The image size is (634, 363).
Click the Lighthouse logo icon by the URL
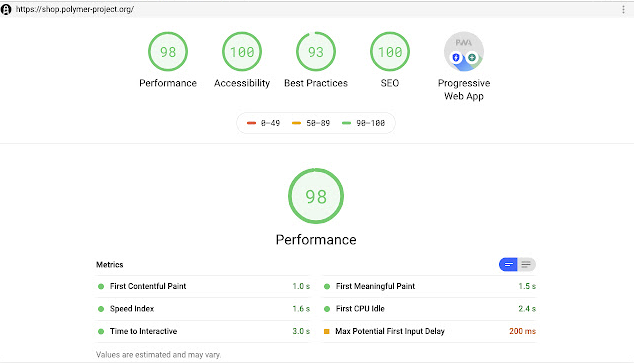point(6,9)
